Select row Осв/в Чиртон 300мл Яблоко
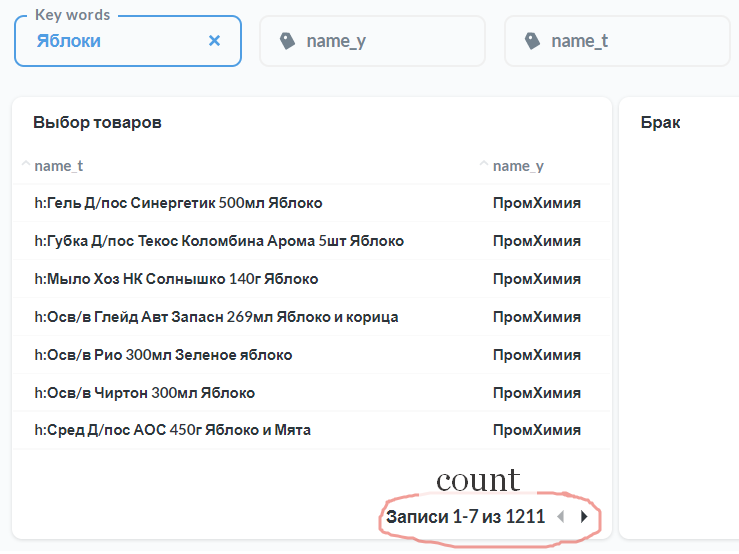Viewport: 739px width, 554px height. [312, 393]
